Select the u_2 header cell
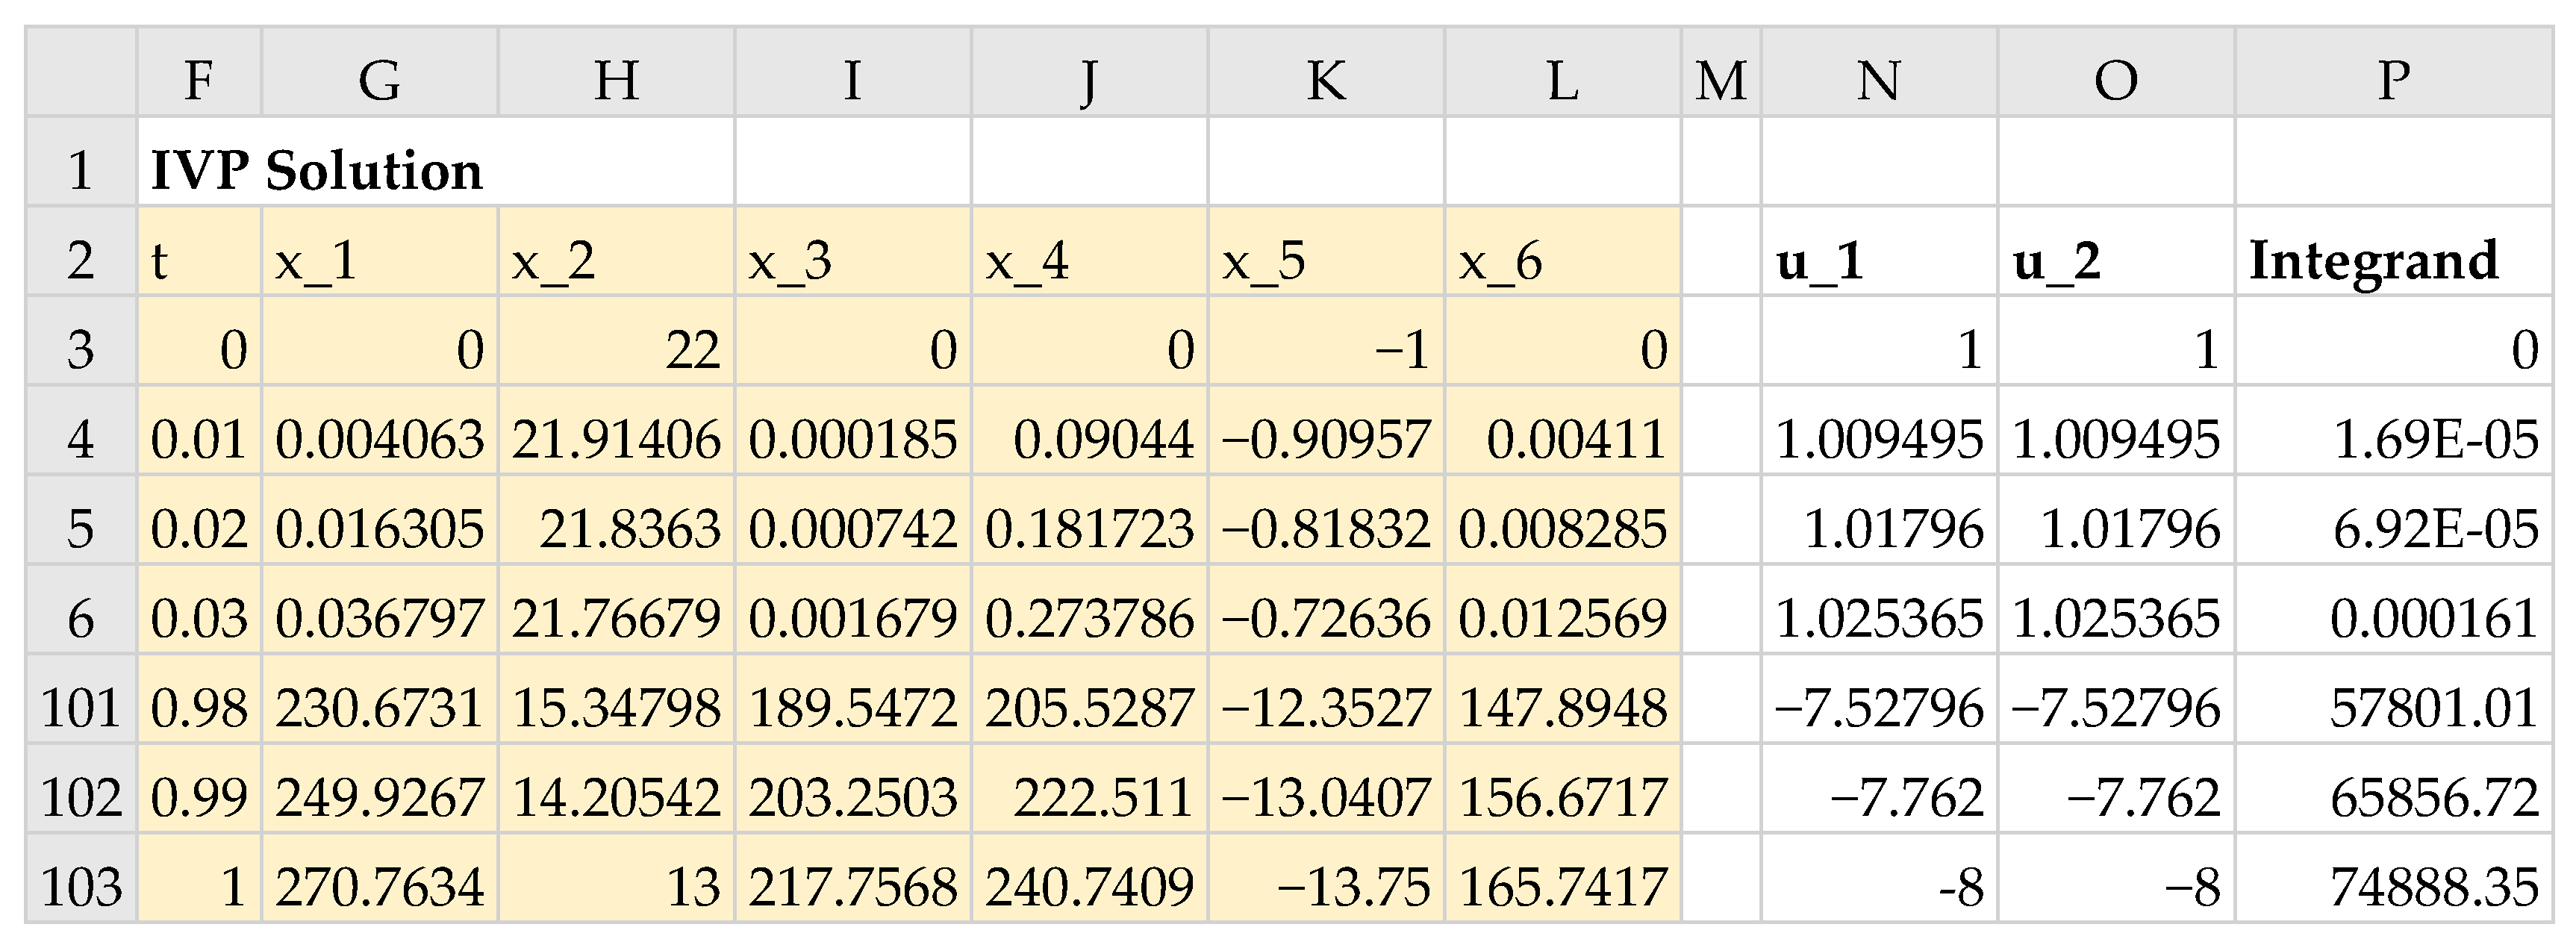 [2115, 261]
